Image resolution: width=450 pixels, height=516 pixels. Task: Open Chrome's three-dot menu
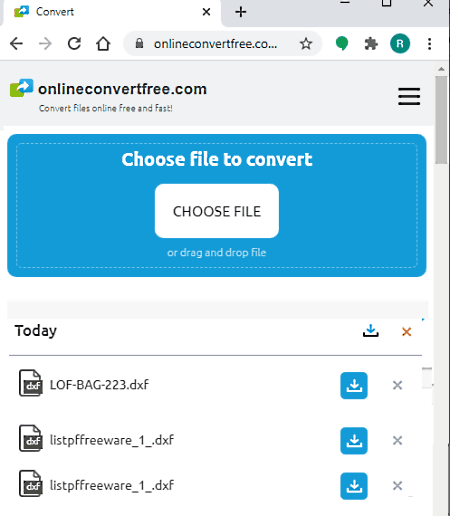429,44
